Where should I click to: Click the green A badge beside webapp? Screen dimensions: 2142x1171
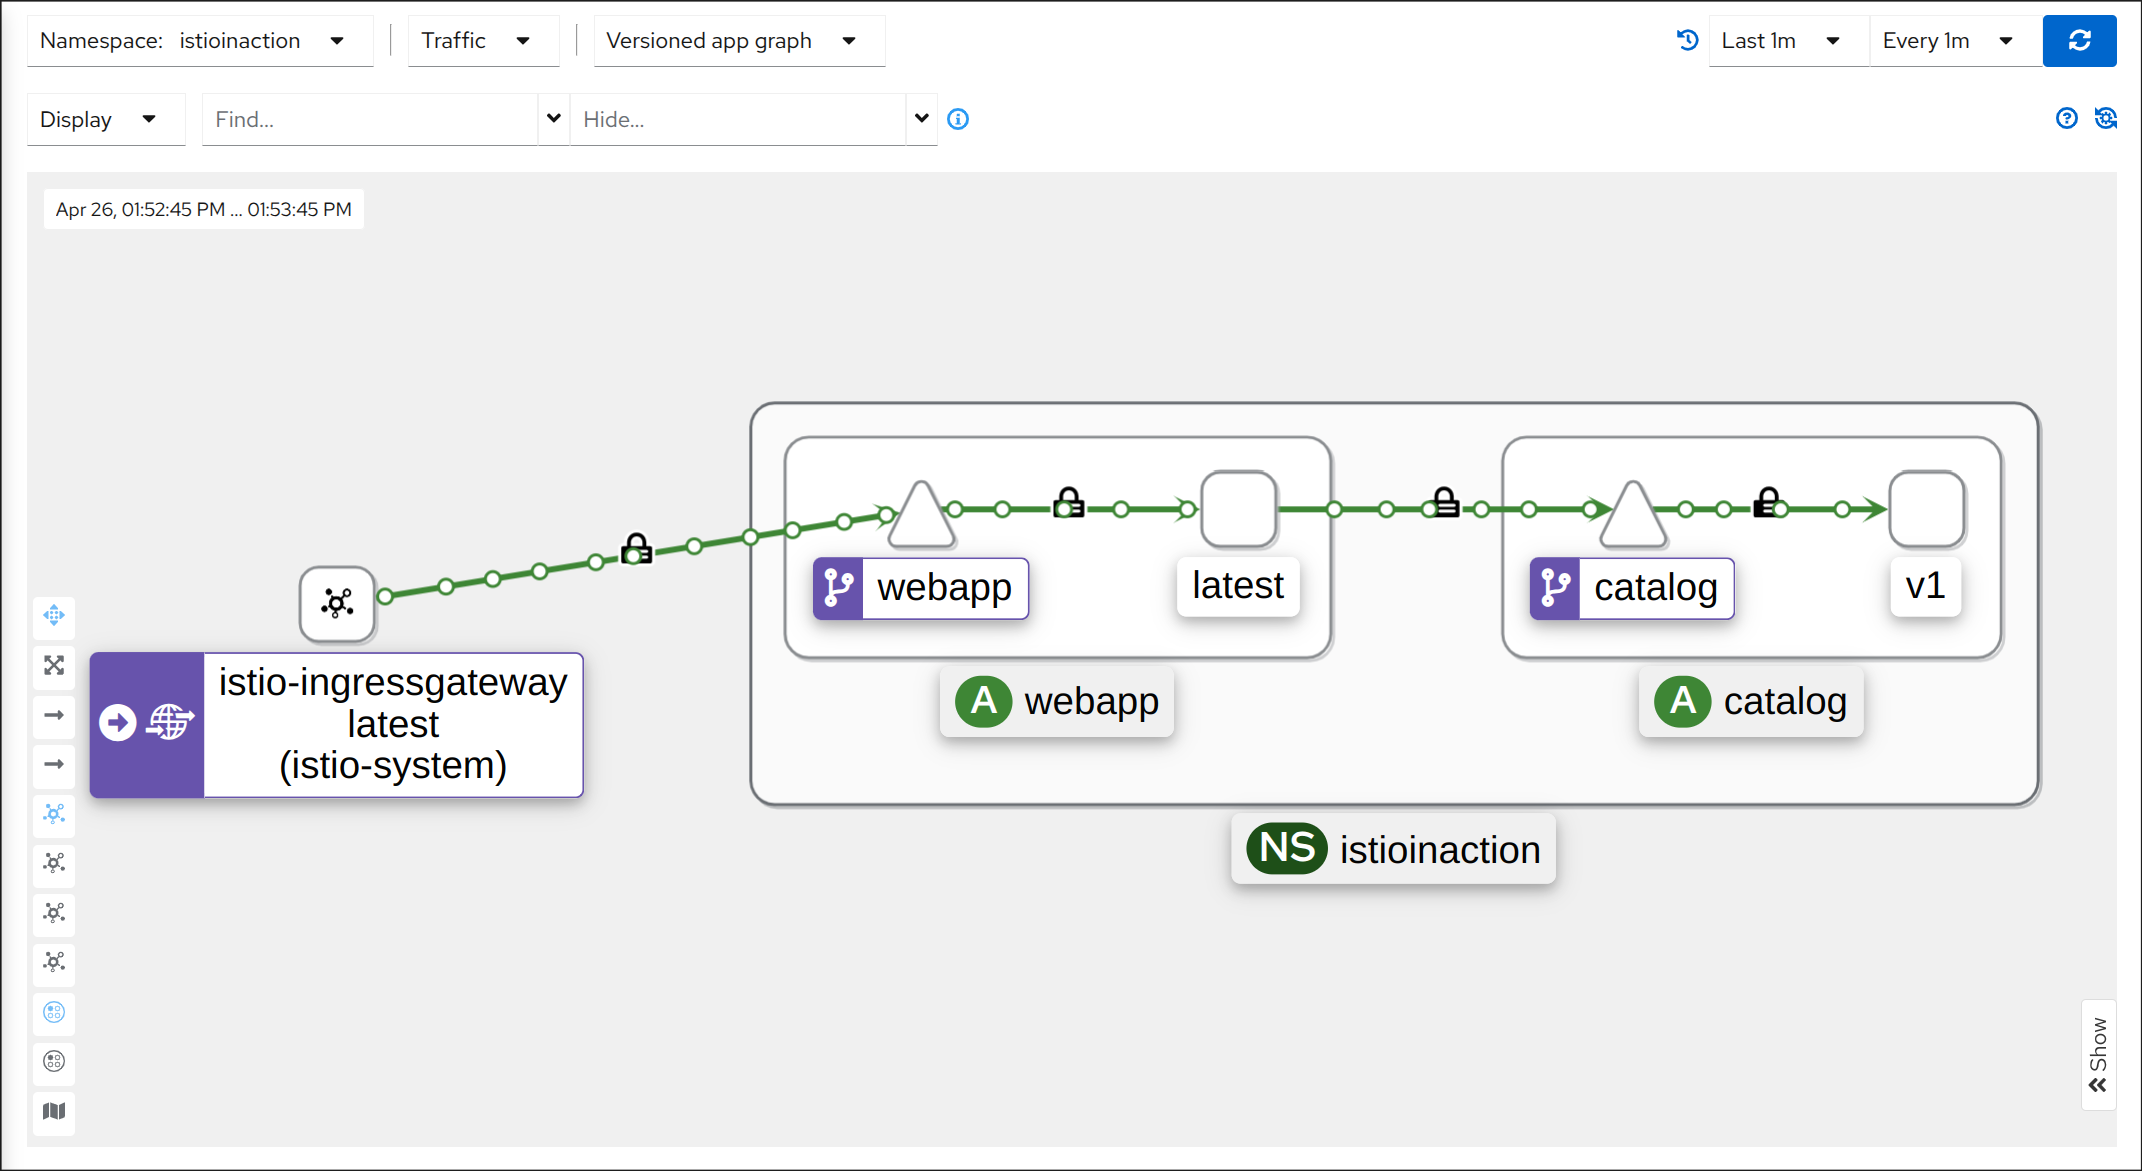click(x=984, y=701)
